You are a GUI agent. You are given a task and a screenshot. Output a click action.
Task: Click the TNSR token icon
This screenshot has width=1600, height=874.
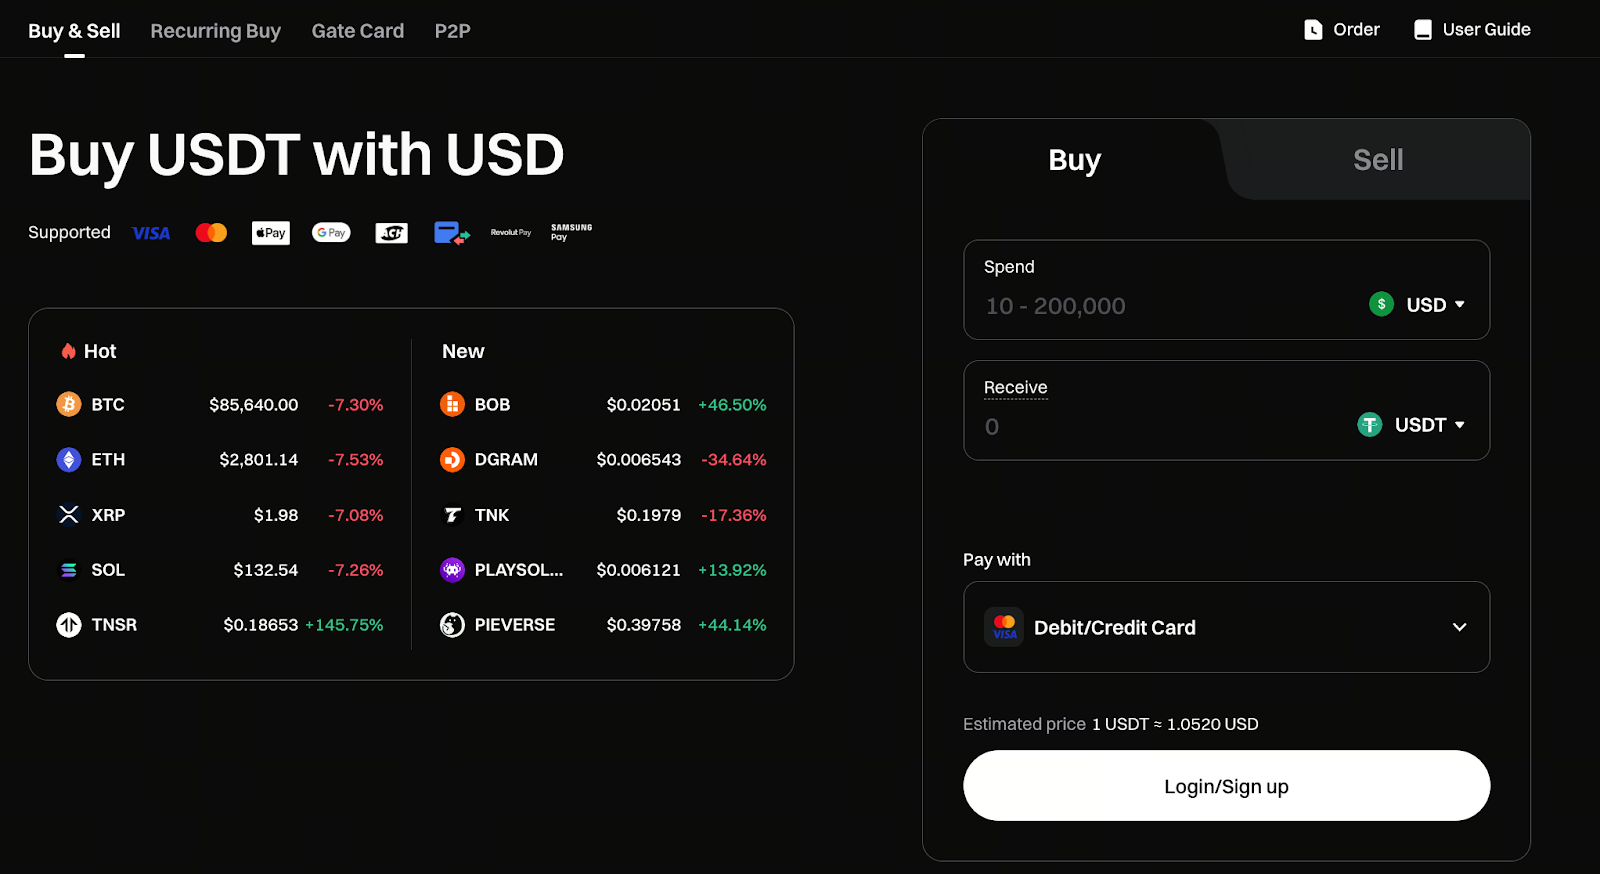click(68, 625)
